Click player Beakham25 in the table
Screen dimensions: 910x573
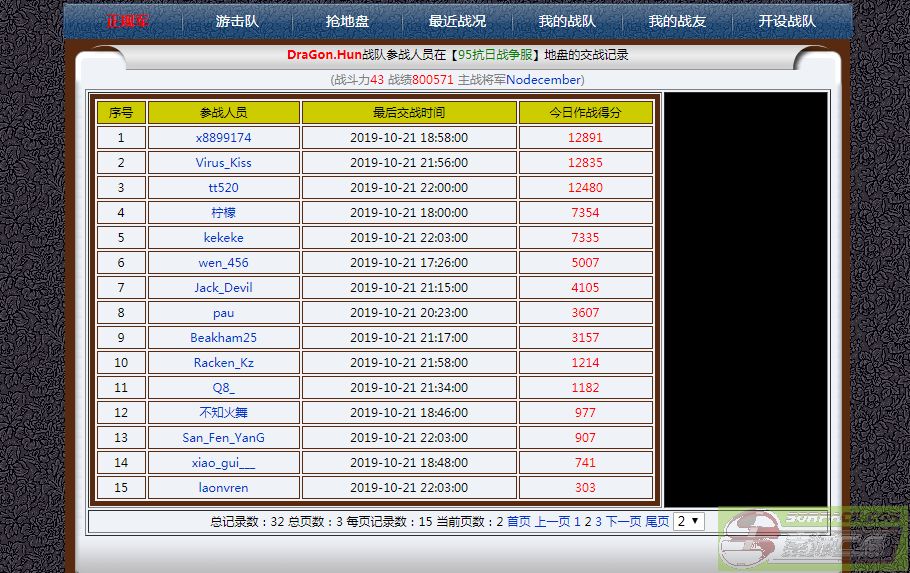tap(223, 338)
